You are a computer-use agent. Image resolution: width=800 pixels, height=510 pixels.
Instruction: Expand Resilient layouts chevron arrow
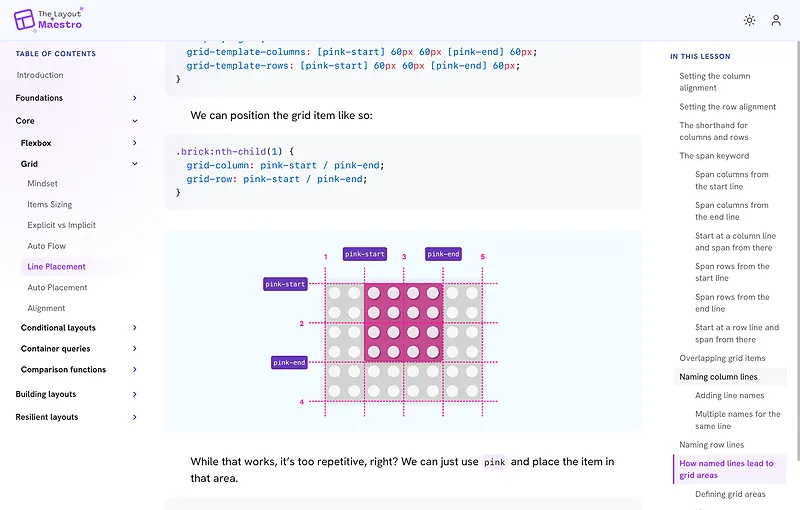pos(135,417)
